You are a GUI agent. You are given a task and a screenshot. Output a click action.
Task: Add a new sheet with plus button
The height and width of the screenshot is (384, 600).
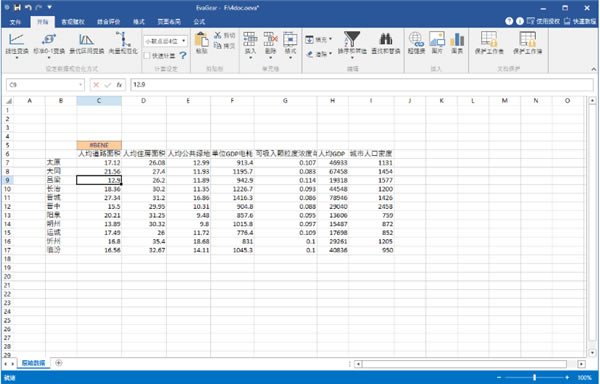click(59, 363)
